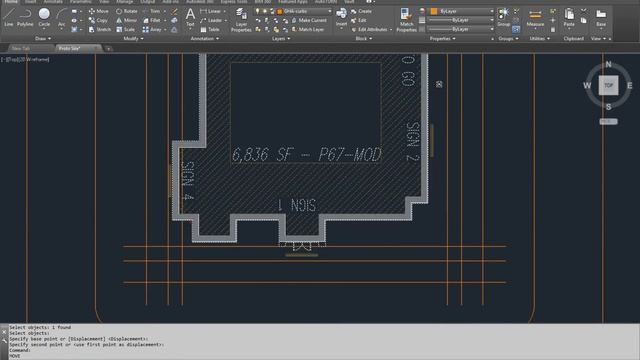Expand the Properties panel
This screenshot has height=360, width=640.
coord(442,38)
